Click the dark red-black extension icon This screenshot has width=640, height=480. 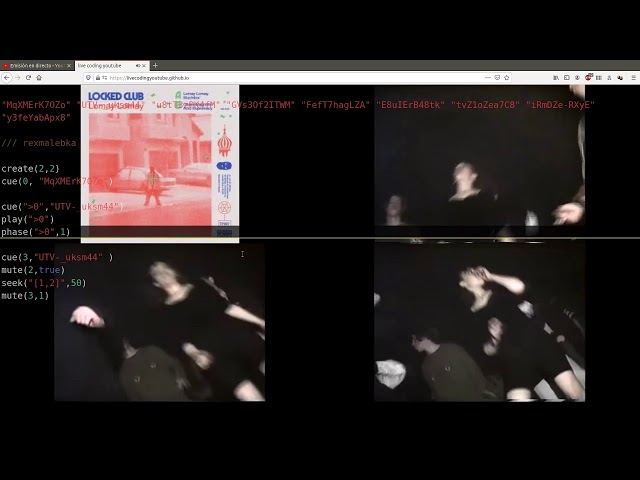point(620,78)
